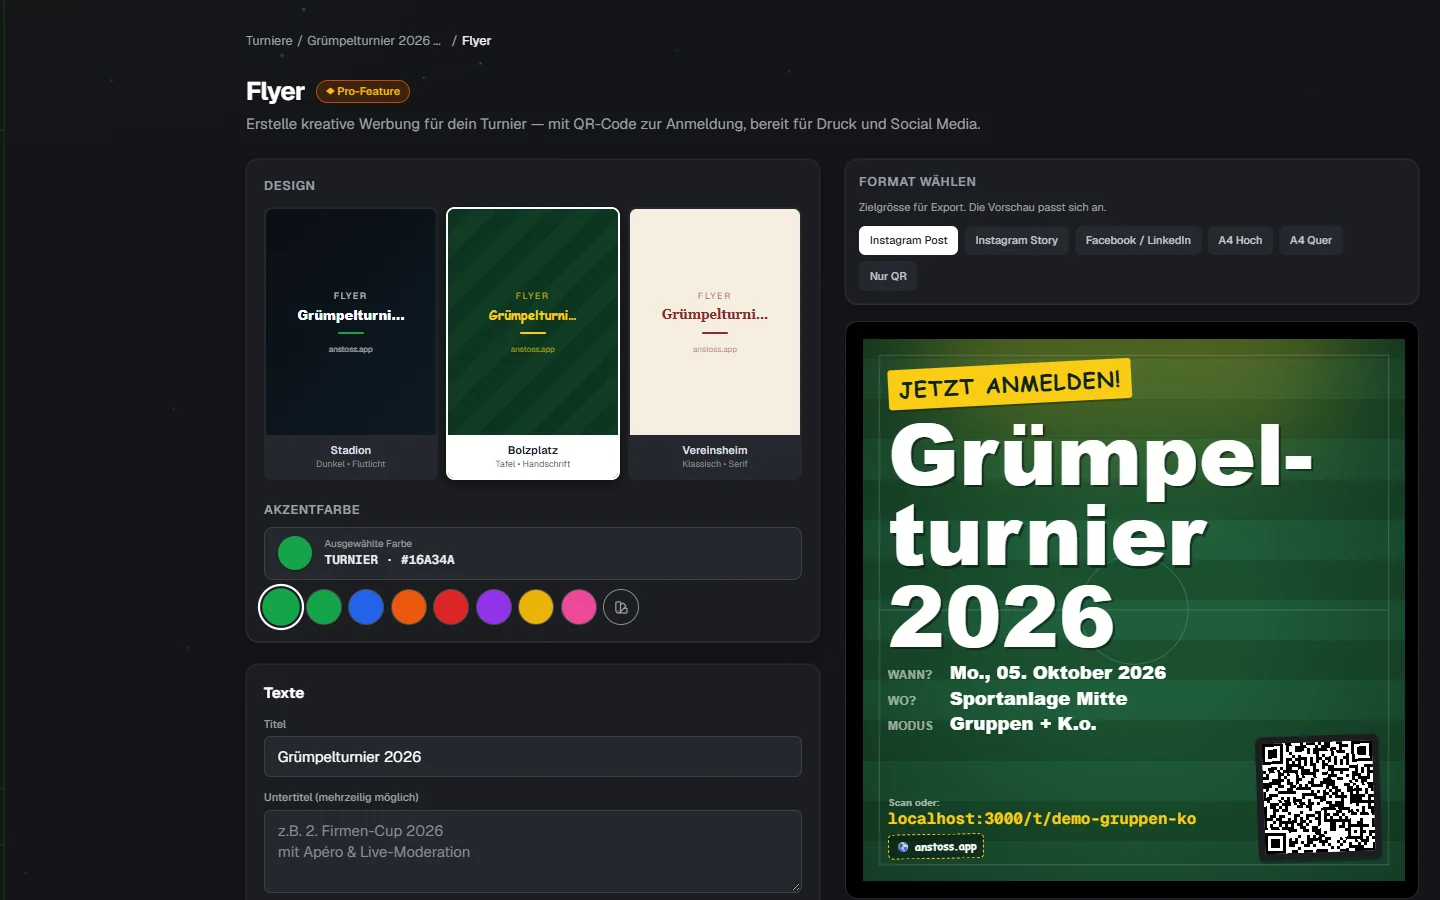1440x900 pixels.
Task: Pick the orange accent color swatch
Action: 409,607
